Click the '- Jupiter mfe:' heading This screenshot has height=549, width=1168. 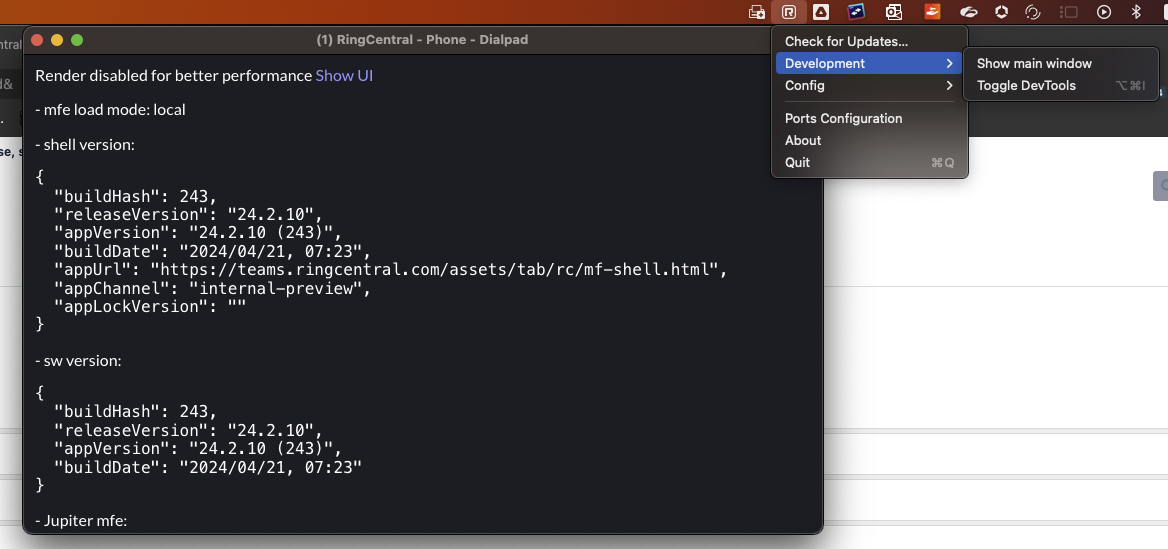[x=81, y=521]
